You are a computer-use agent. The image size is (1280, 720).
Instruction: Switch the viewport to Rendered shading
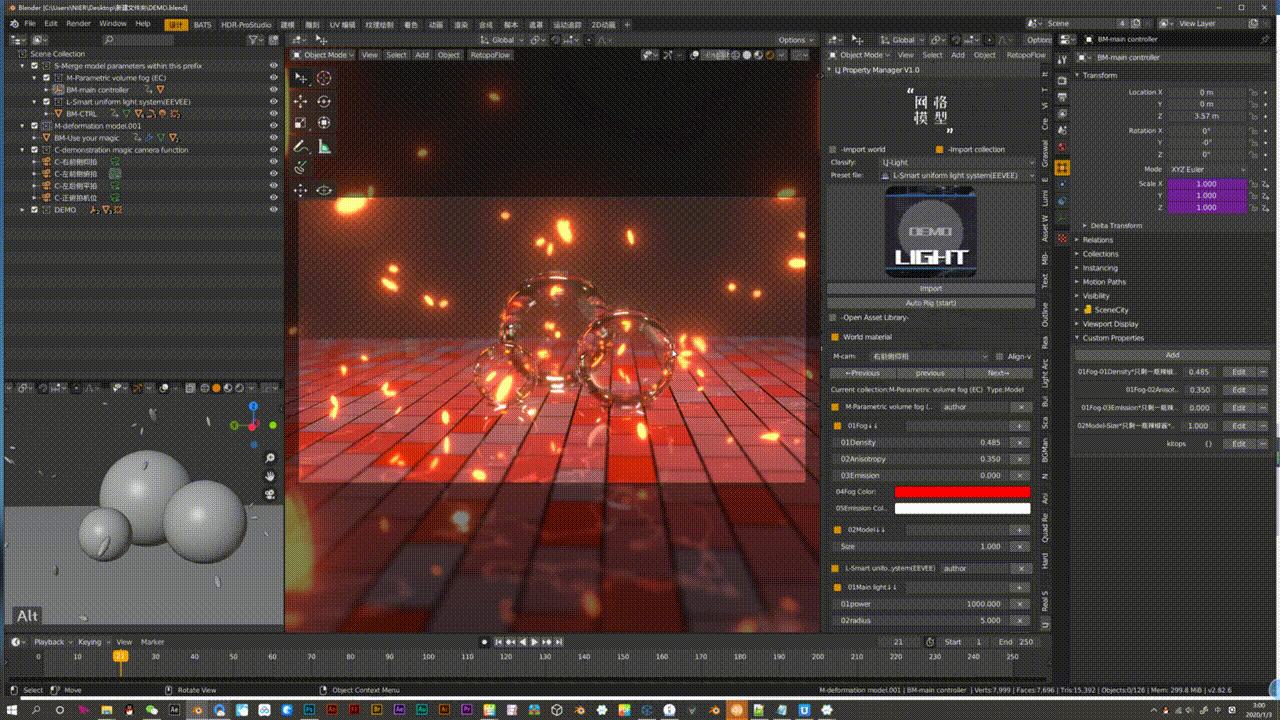(770, 54)
